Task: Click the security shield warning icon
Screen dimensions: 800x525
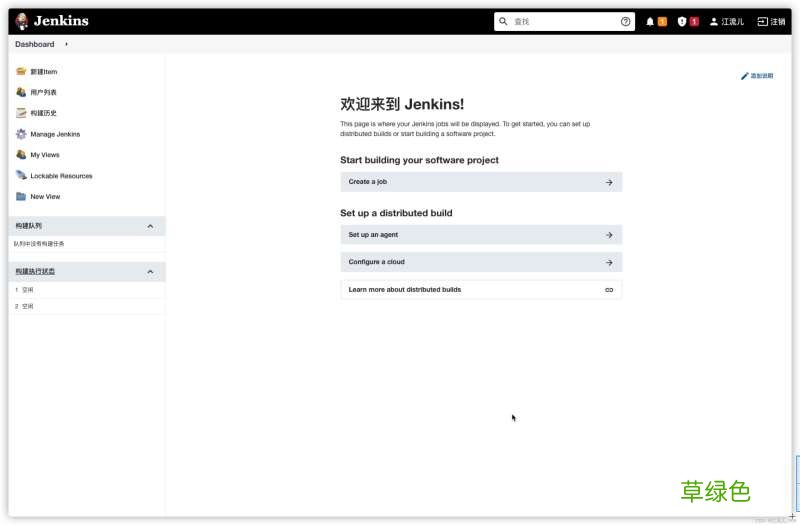Action: tap(682, 21)
